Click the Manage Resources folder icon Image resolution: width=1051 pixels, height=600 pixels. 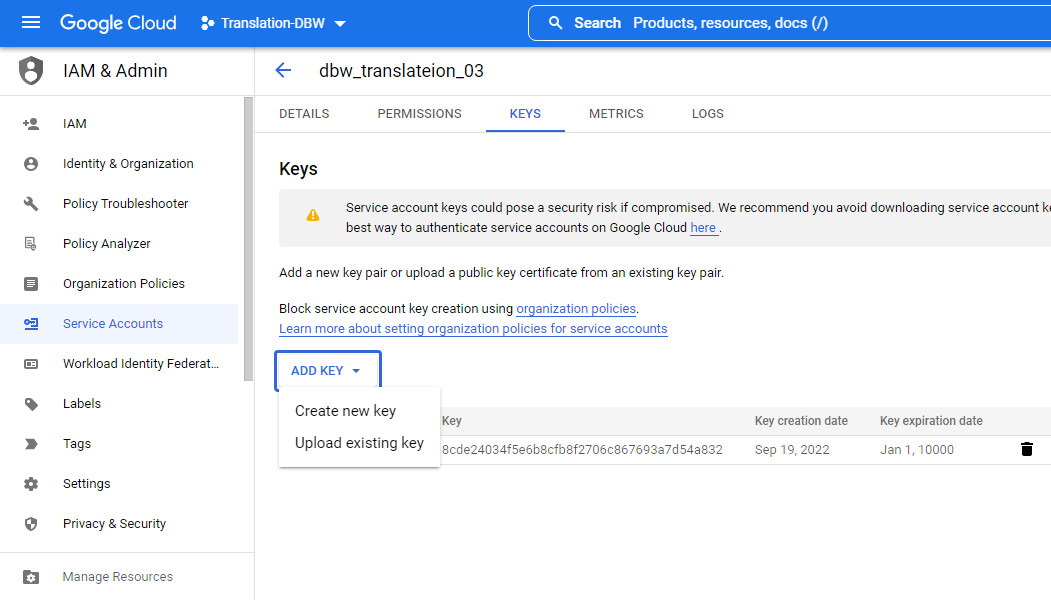[x=31, y=577]
